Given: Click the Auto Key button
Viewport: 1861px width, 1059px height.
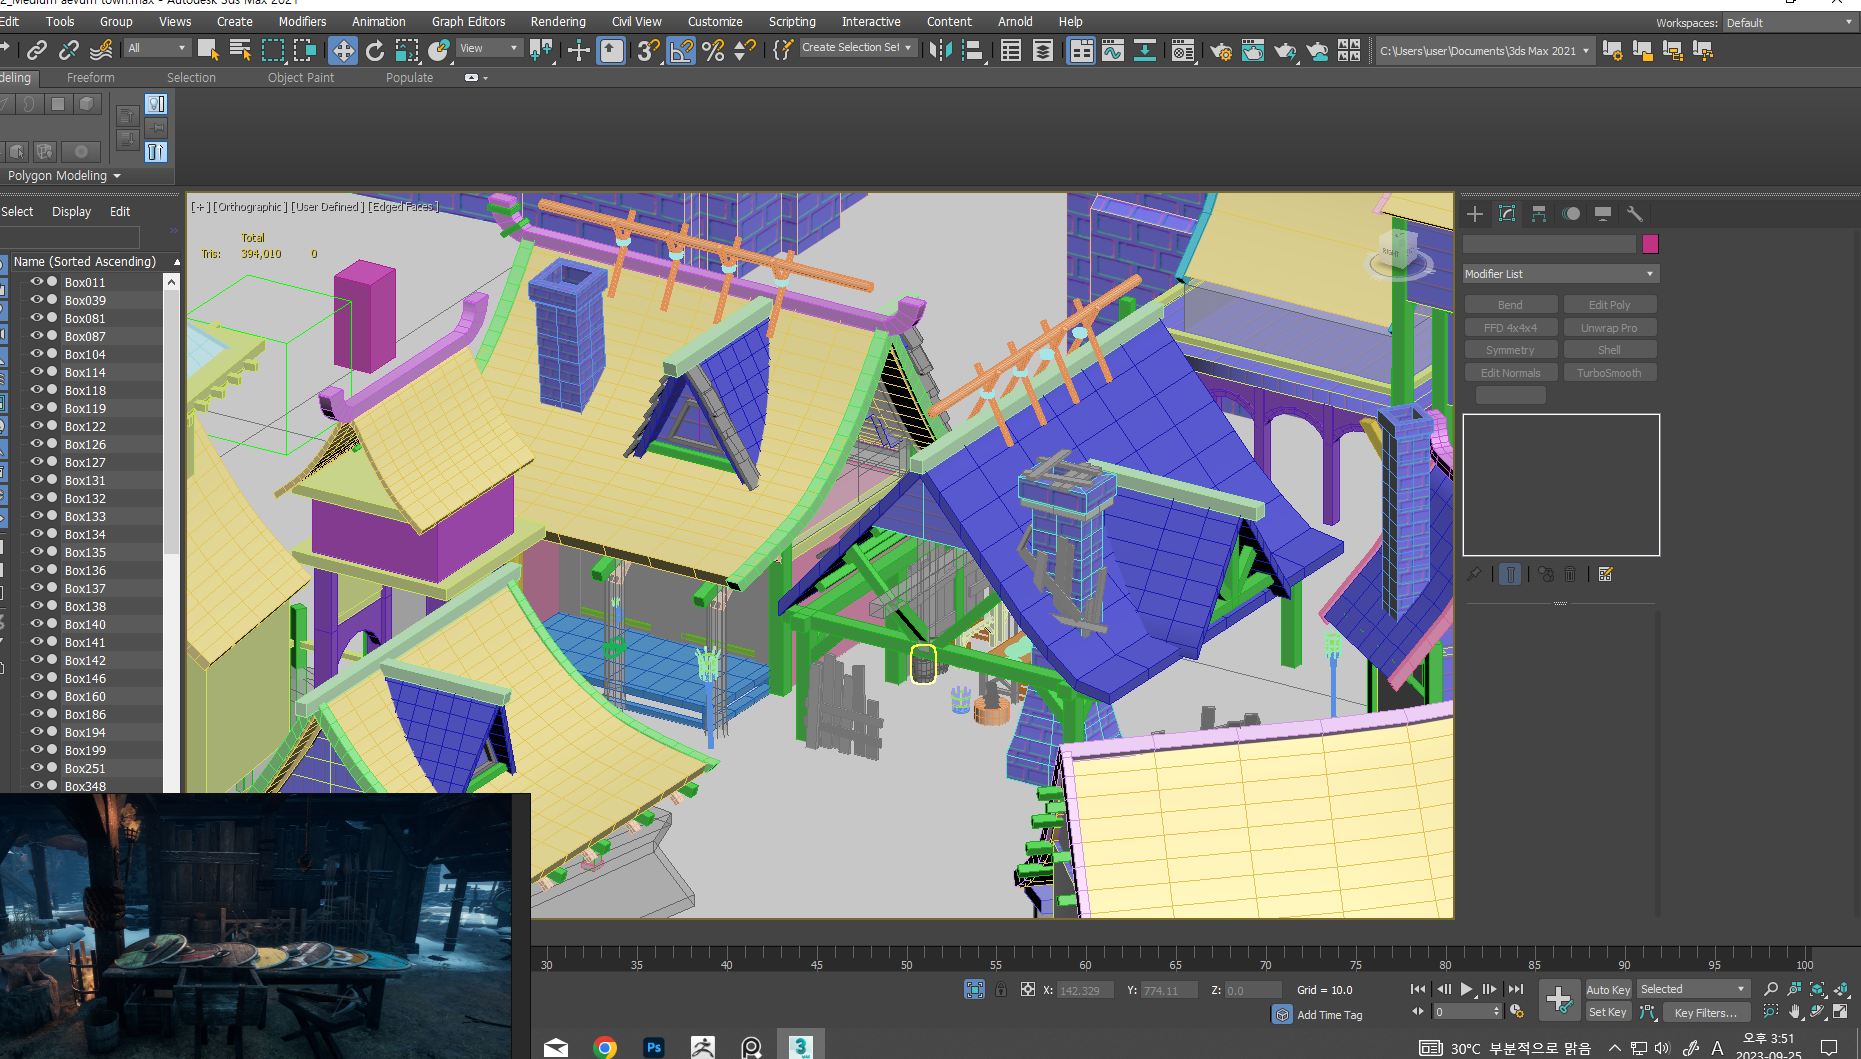Looking at the screenshot, I should tap(1607, 990).
